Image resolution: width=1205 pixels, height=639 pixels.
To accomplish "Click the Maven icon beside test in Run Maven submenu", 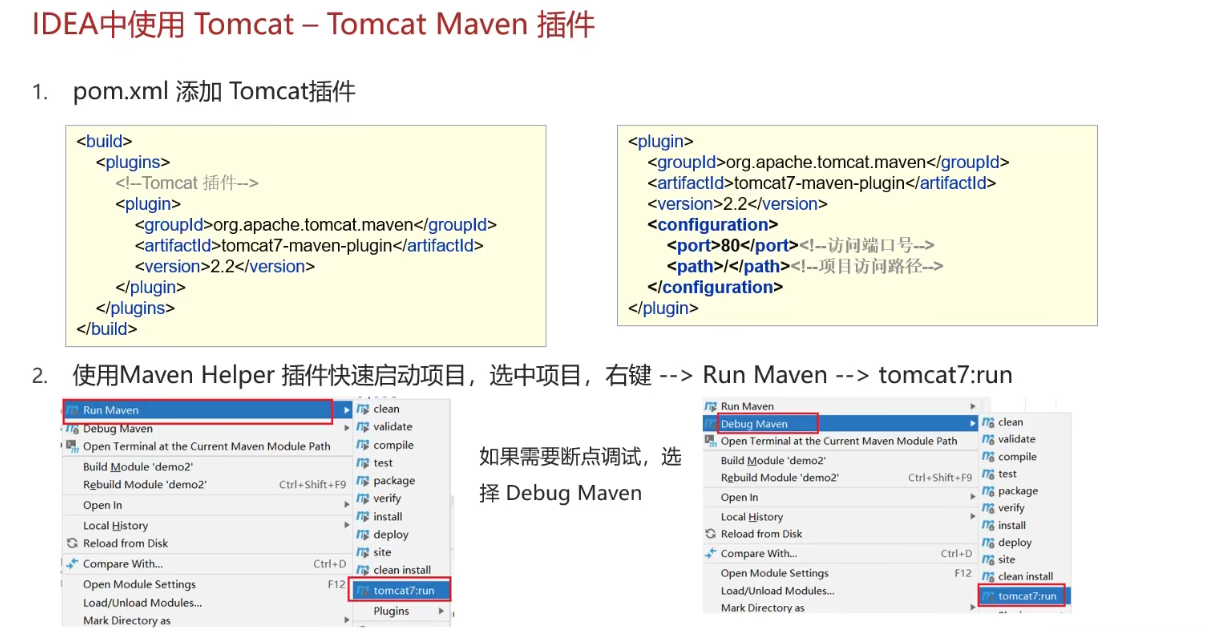I will point(364,463).
